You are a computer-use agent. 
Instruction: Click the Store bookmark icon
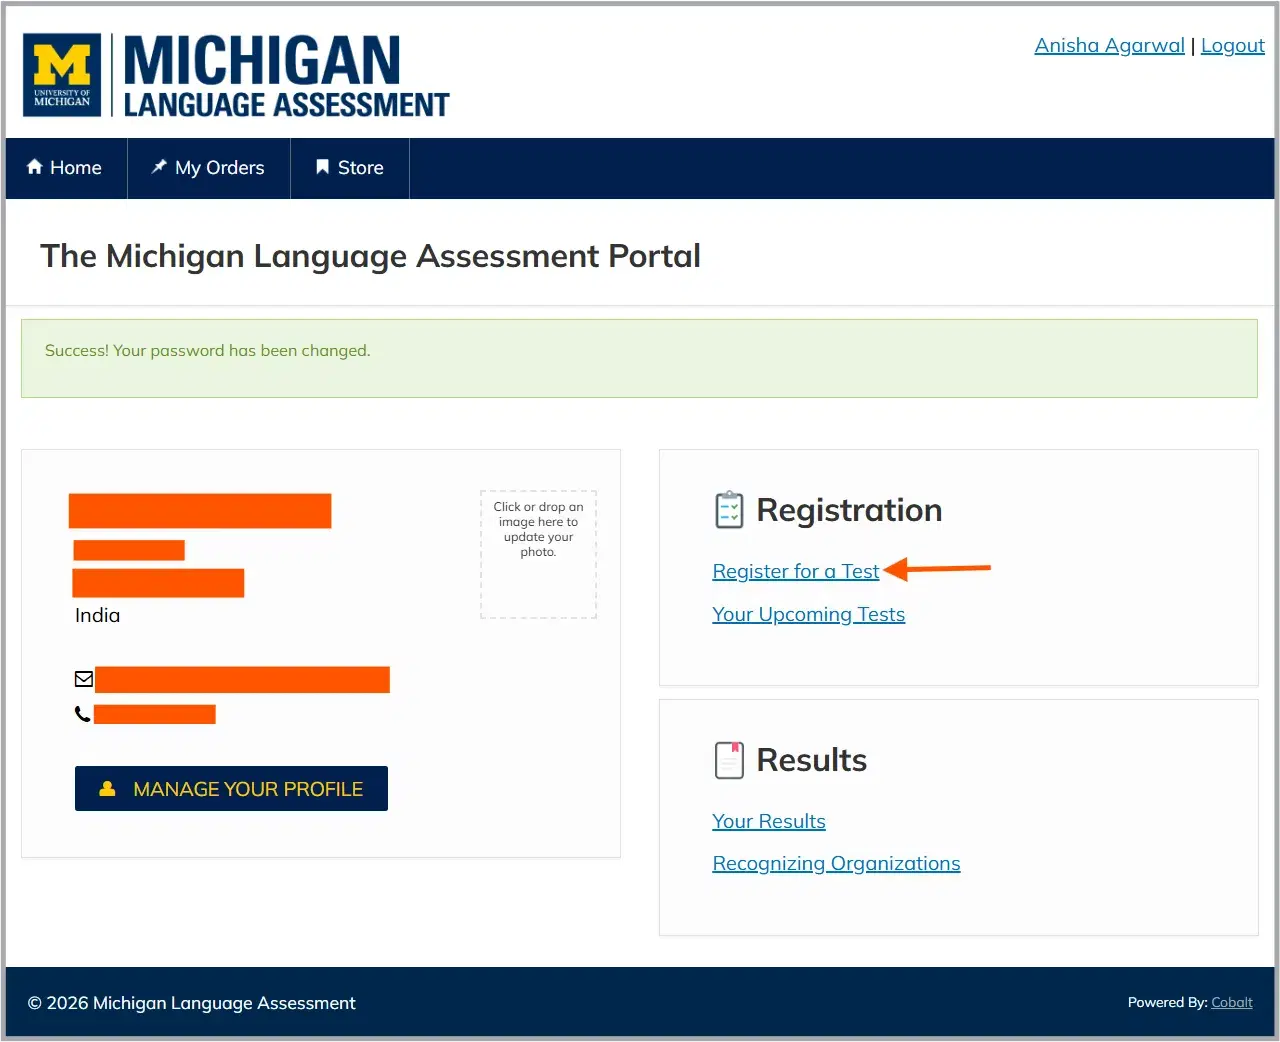coord(322,167)
